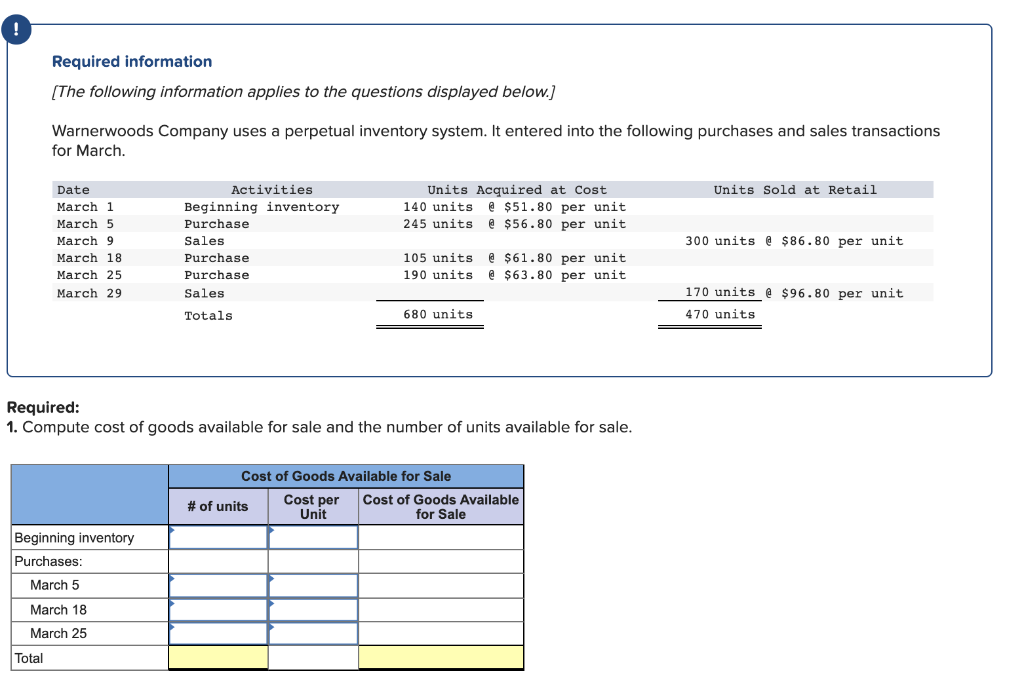The height and width of the screenshot is (680, 1024).
Task: Open the dropdown marker in March 5 Cost per Unit cell
Action: coord(271,577)
